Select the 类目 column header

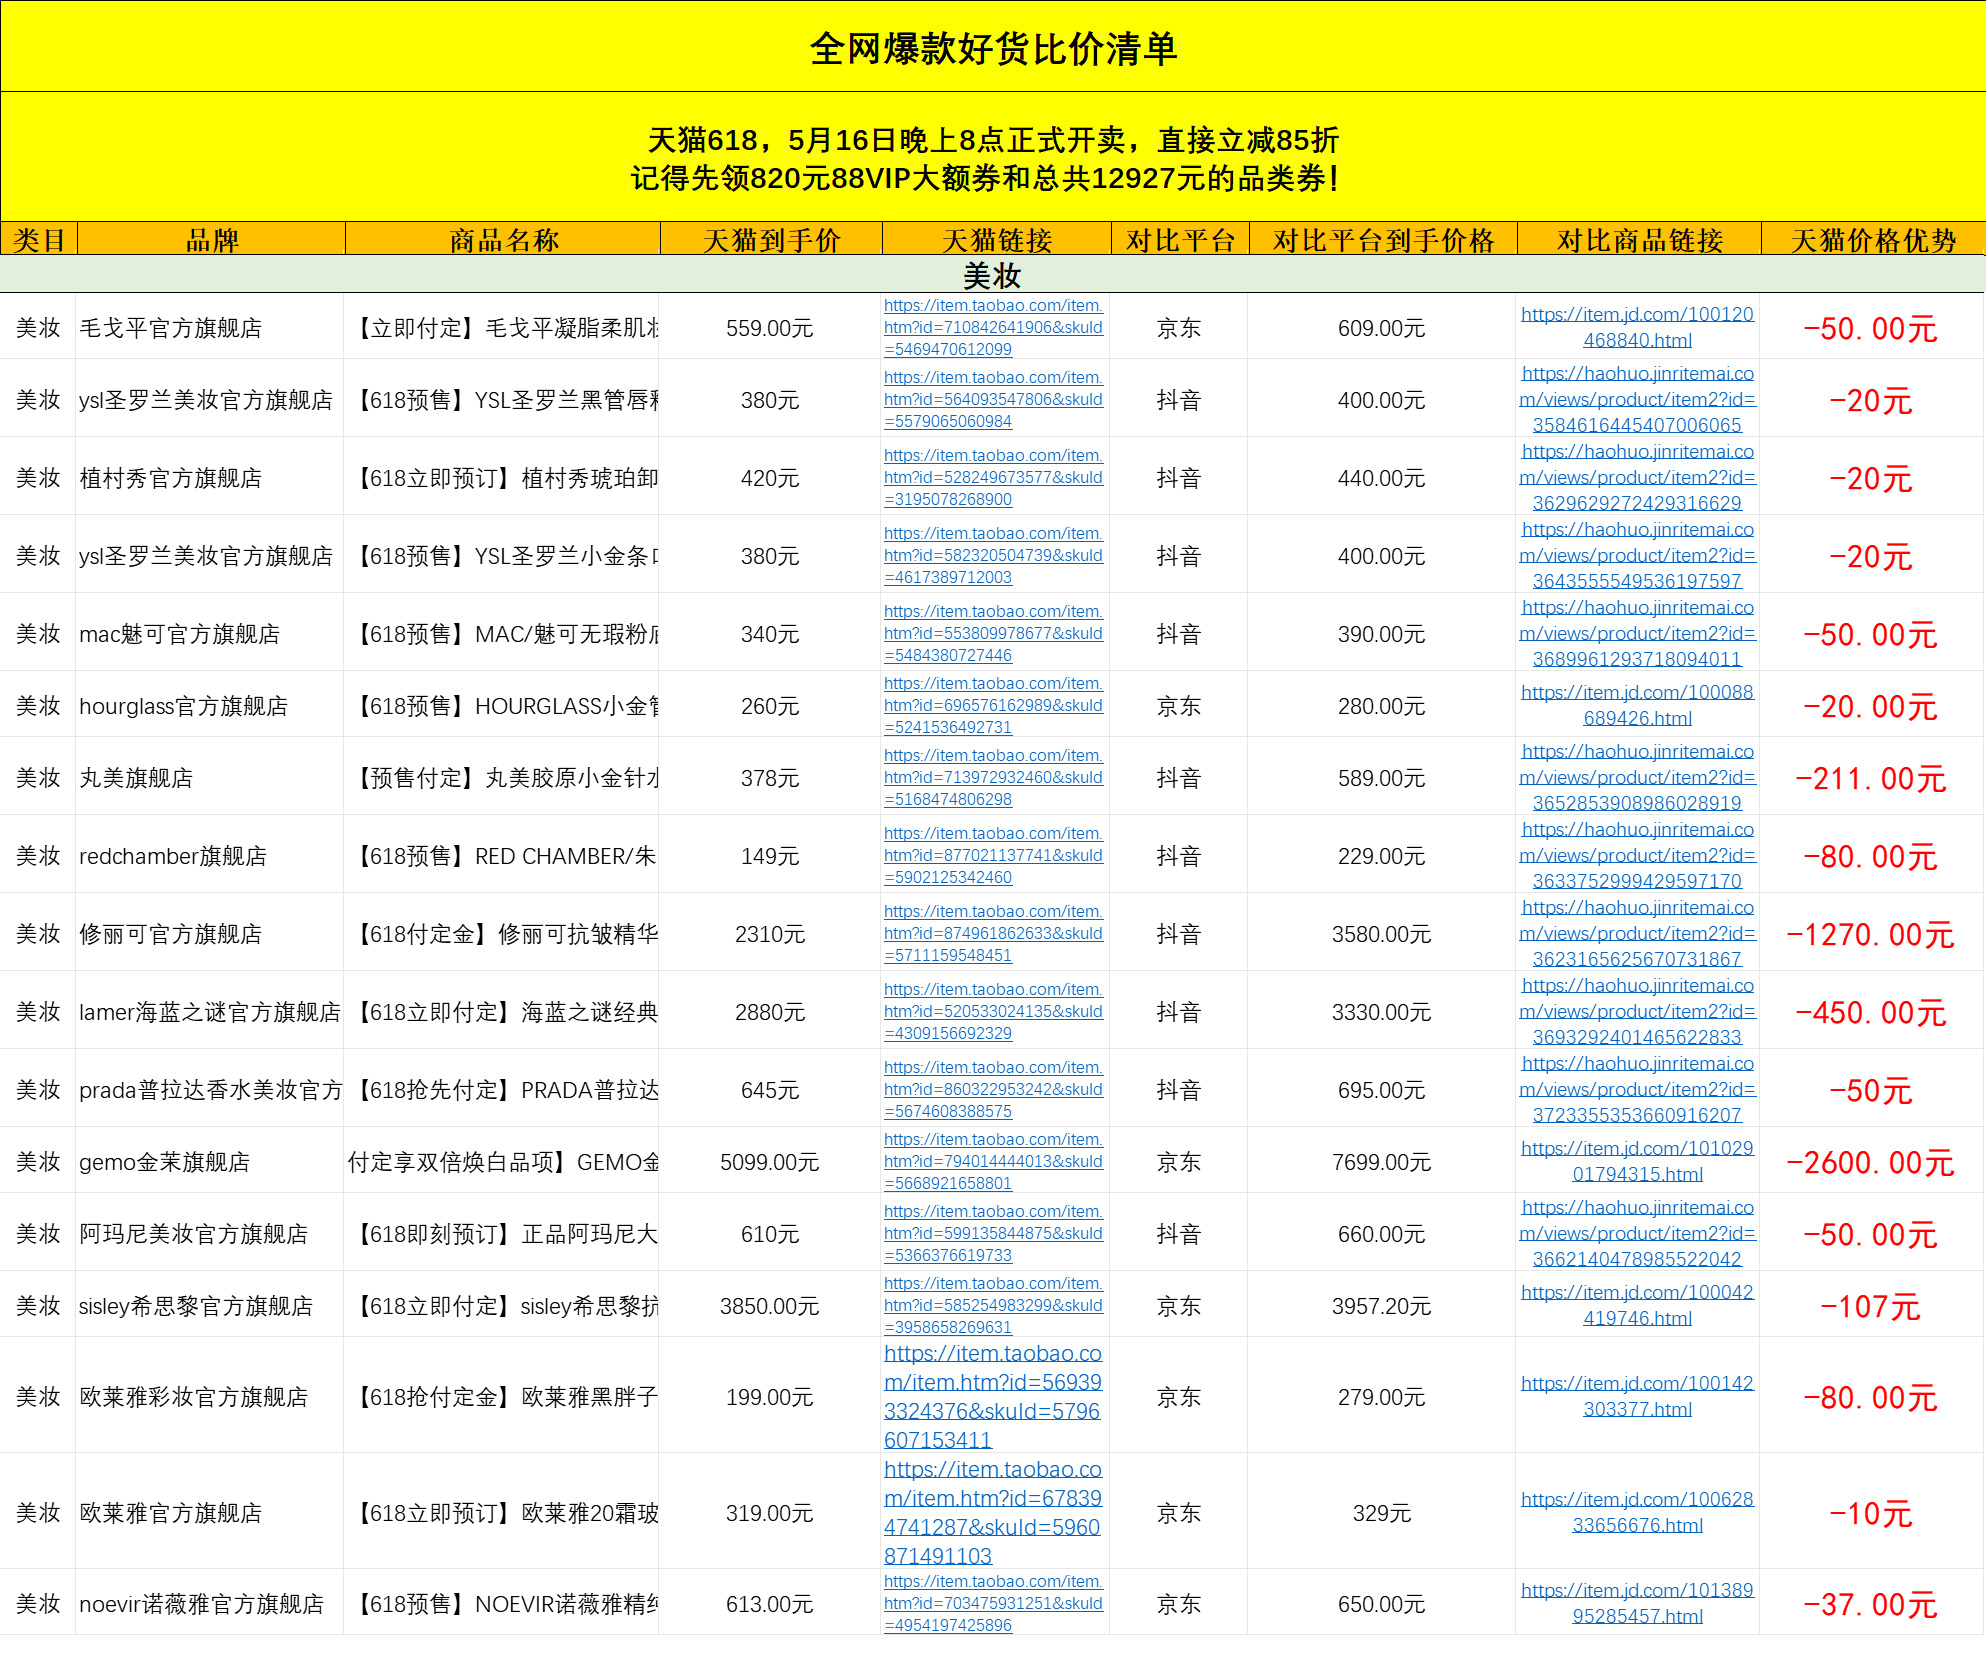(x=39, y=239)
